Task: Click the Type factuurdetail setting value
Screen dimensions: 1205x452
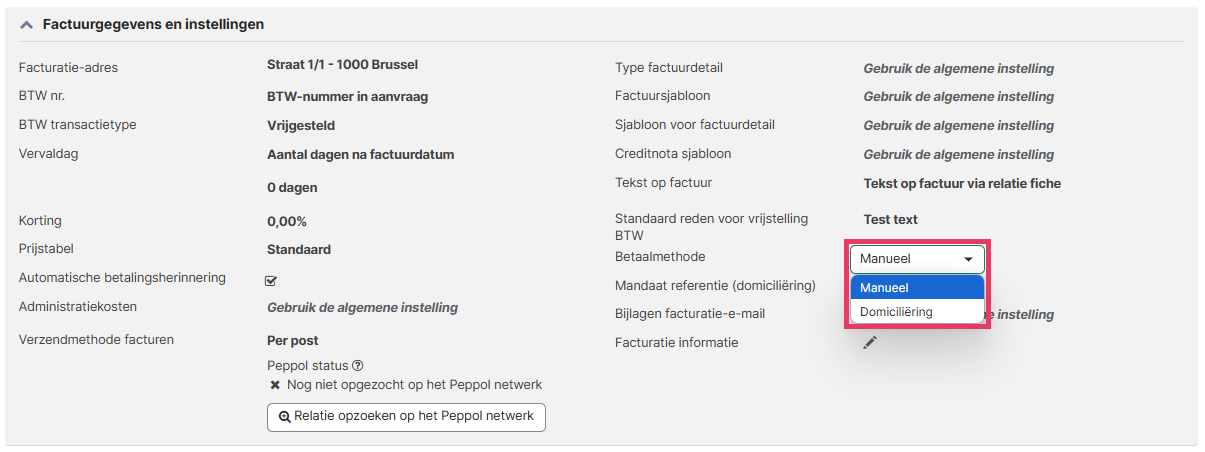Action: 958,69
